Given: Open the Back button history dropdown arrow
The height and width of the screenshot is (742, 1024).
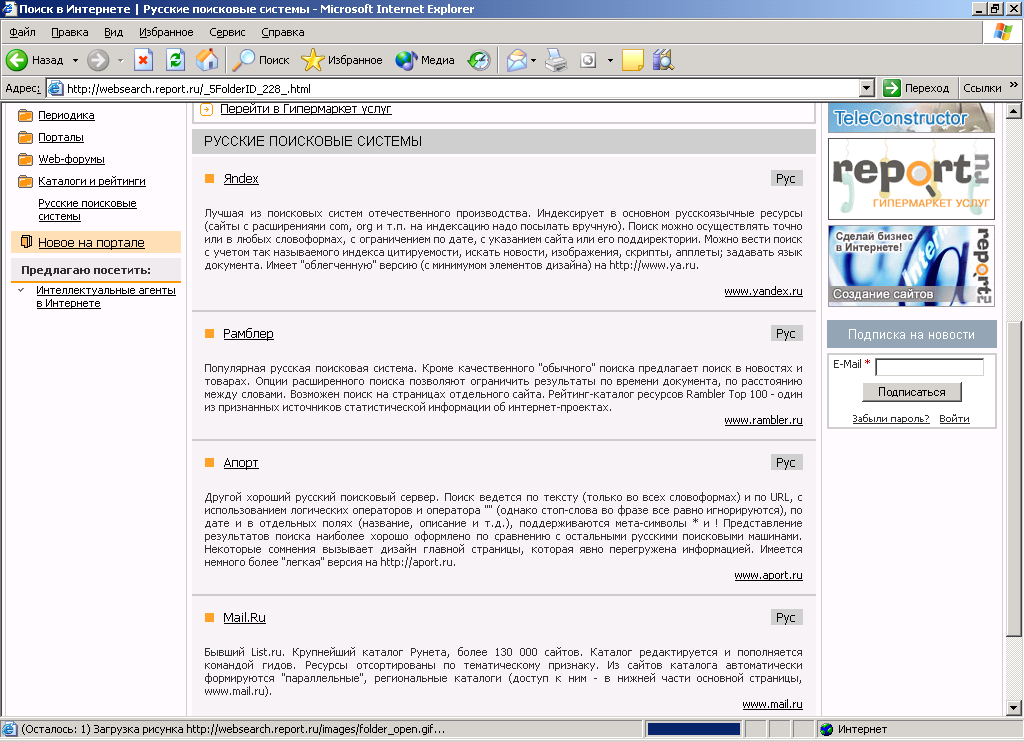Looking at the screenshot, I should click(75, 60).
